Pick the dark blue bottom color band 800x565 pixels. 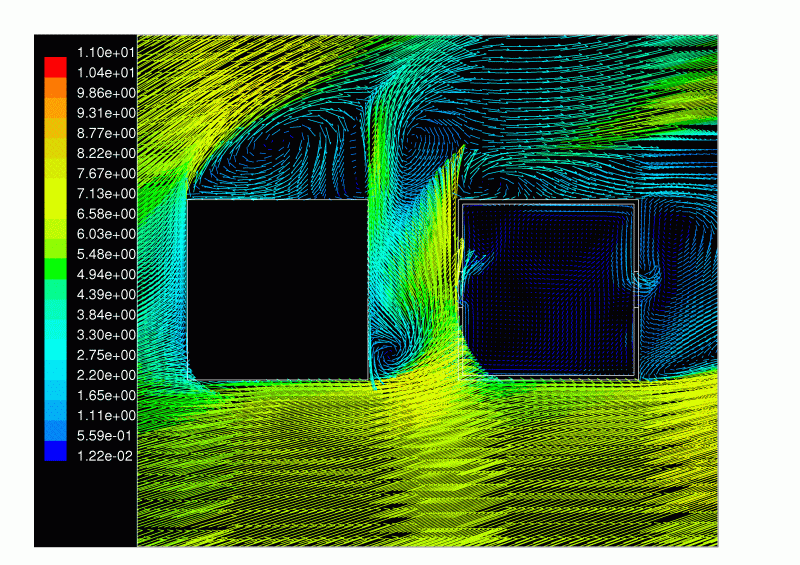tap(56, 451)
